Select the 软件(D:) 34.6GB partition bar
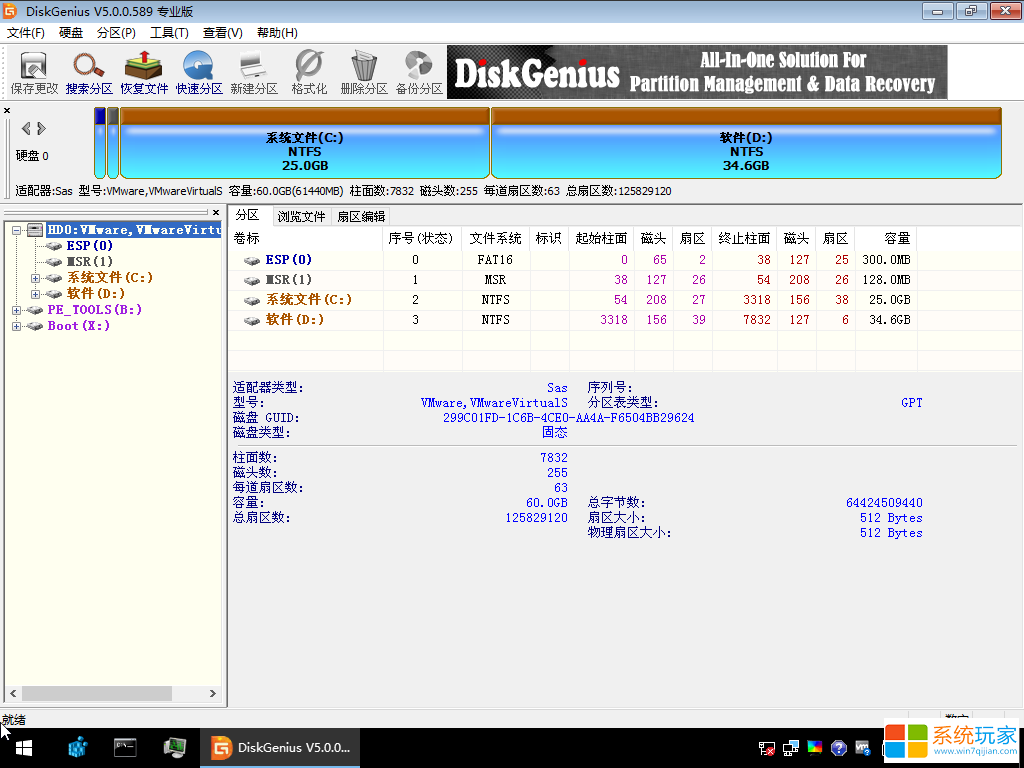This screenshot has width=1024, height=768. coord(746,143)
